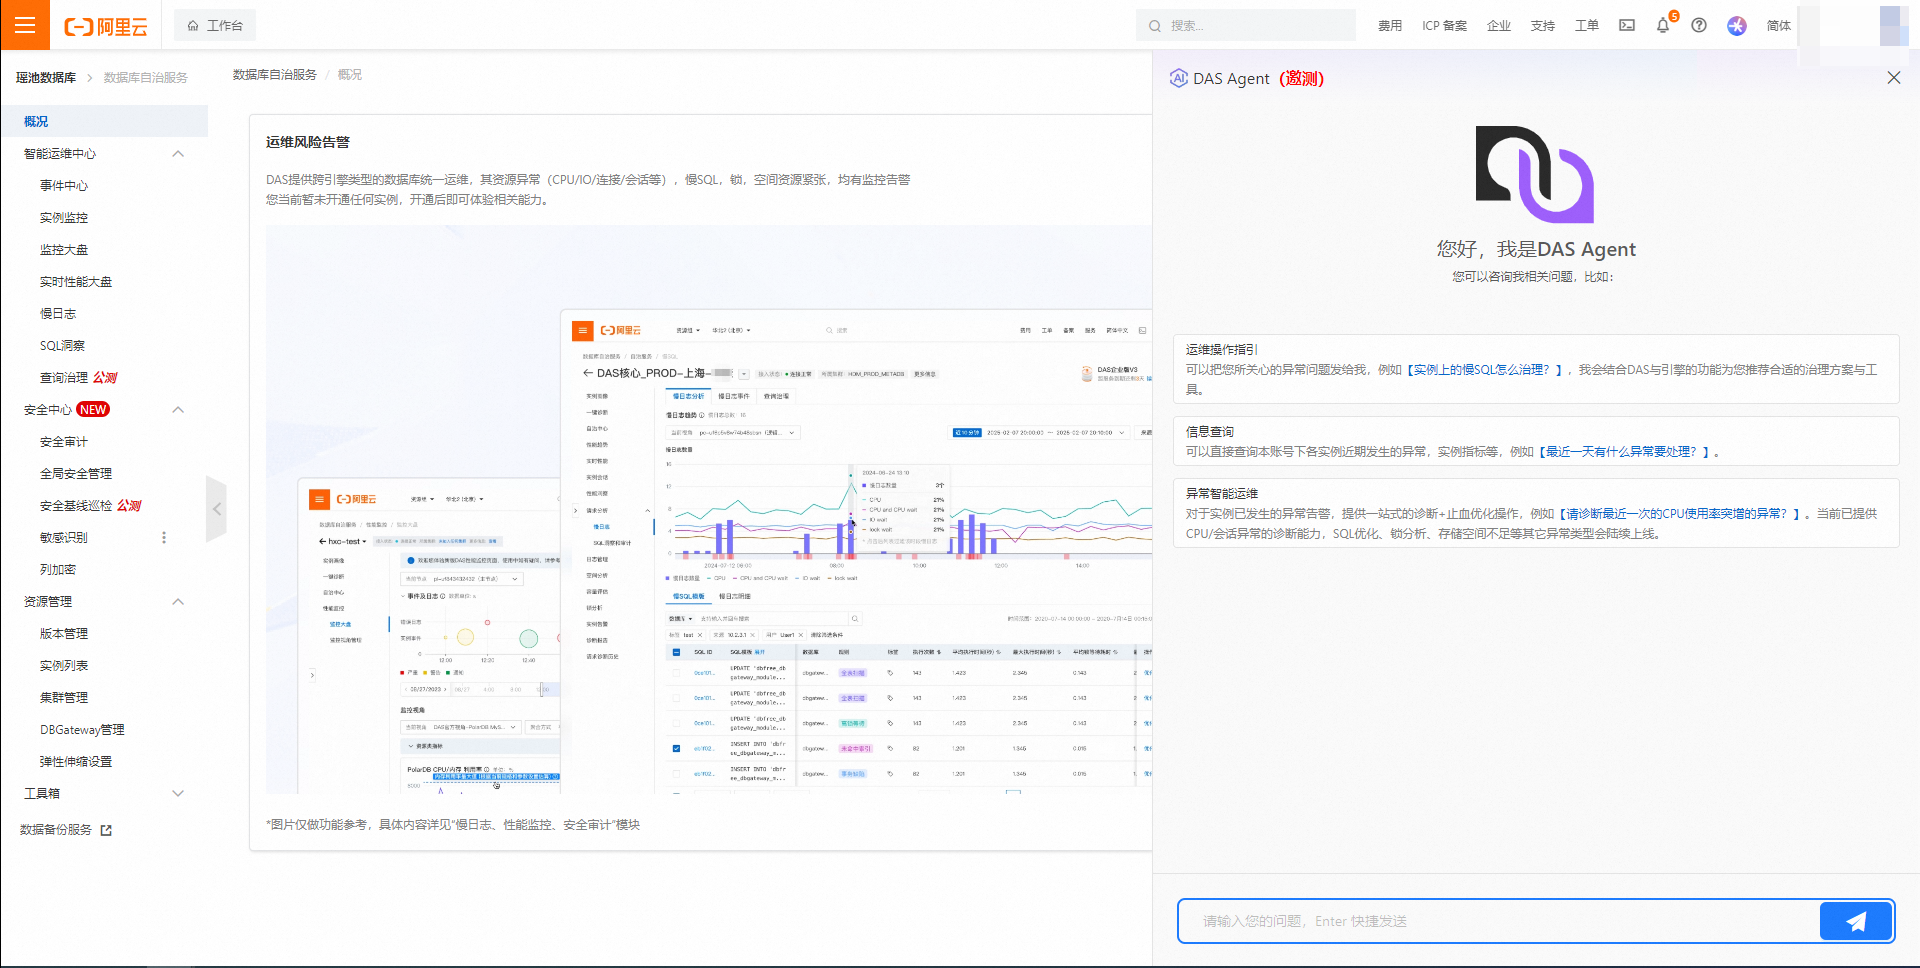This screenshot has height=968, width=1920.
Task: Switch language via 简体
Action: (1779, 26)
